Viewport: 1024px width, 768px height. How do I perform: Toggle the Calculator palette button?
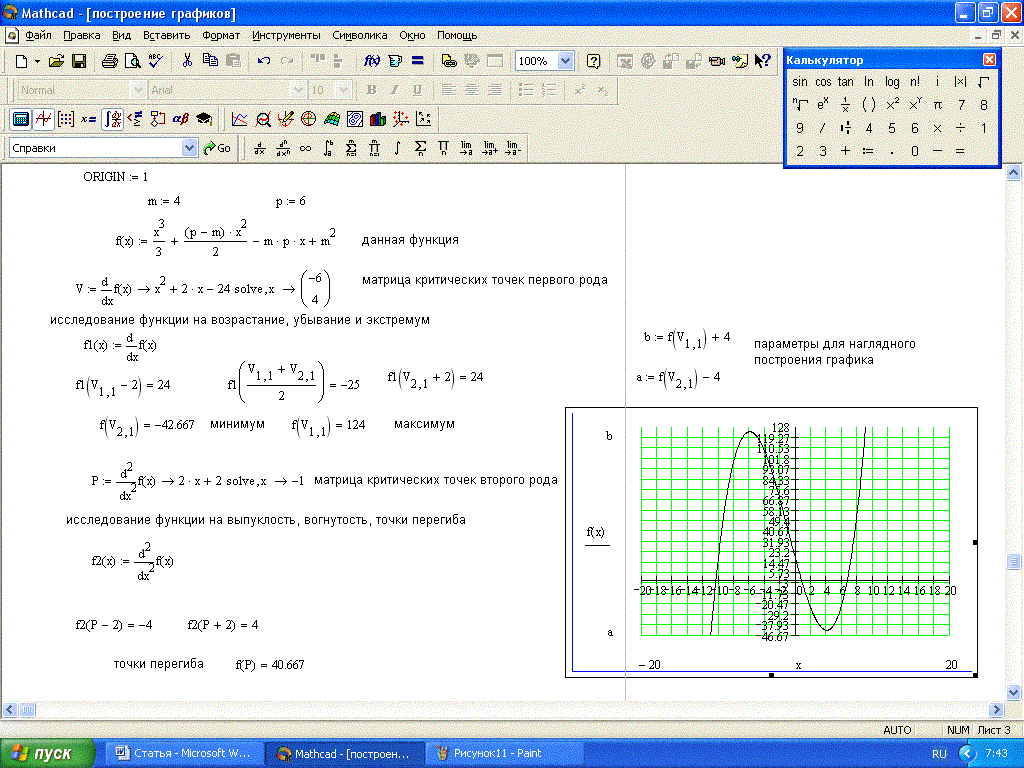(x=20, y=119)
